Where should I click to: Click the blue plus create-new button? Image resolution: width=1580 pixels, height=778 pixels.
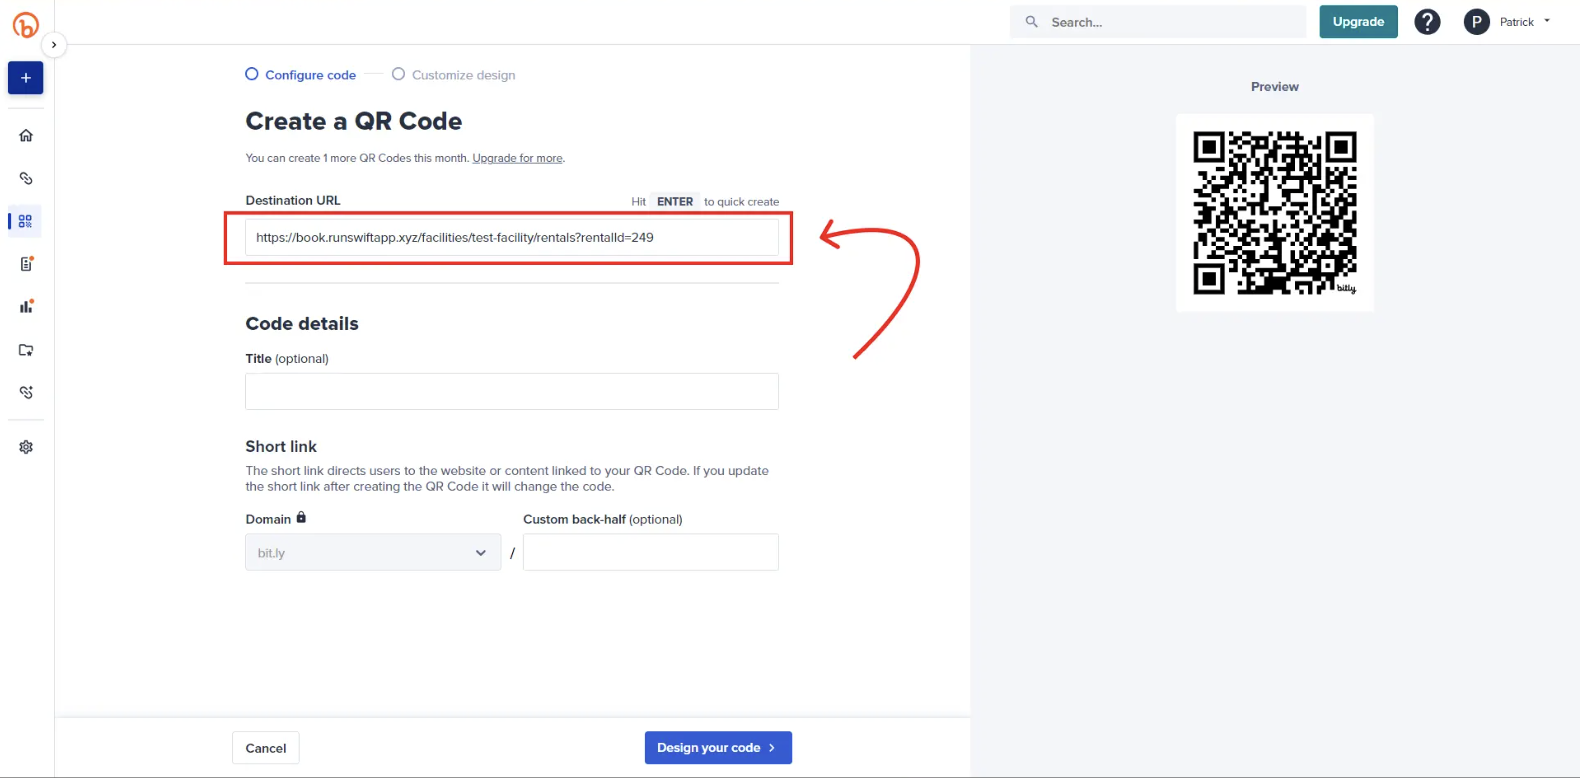point(26,78)
